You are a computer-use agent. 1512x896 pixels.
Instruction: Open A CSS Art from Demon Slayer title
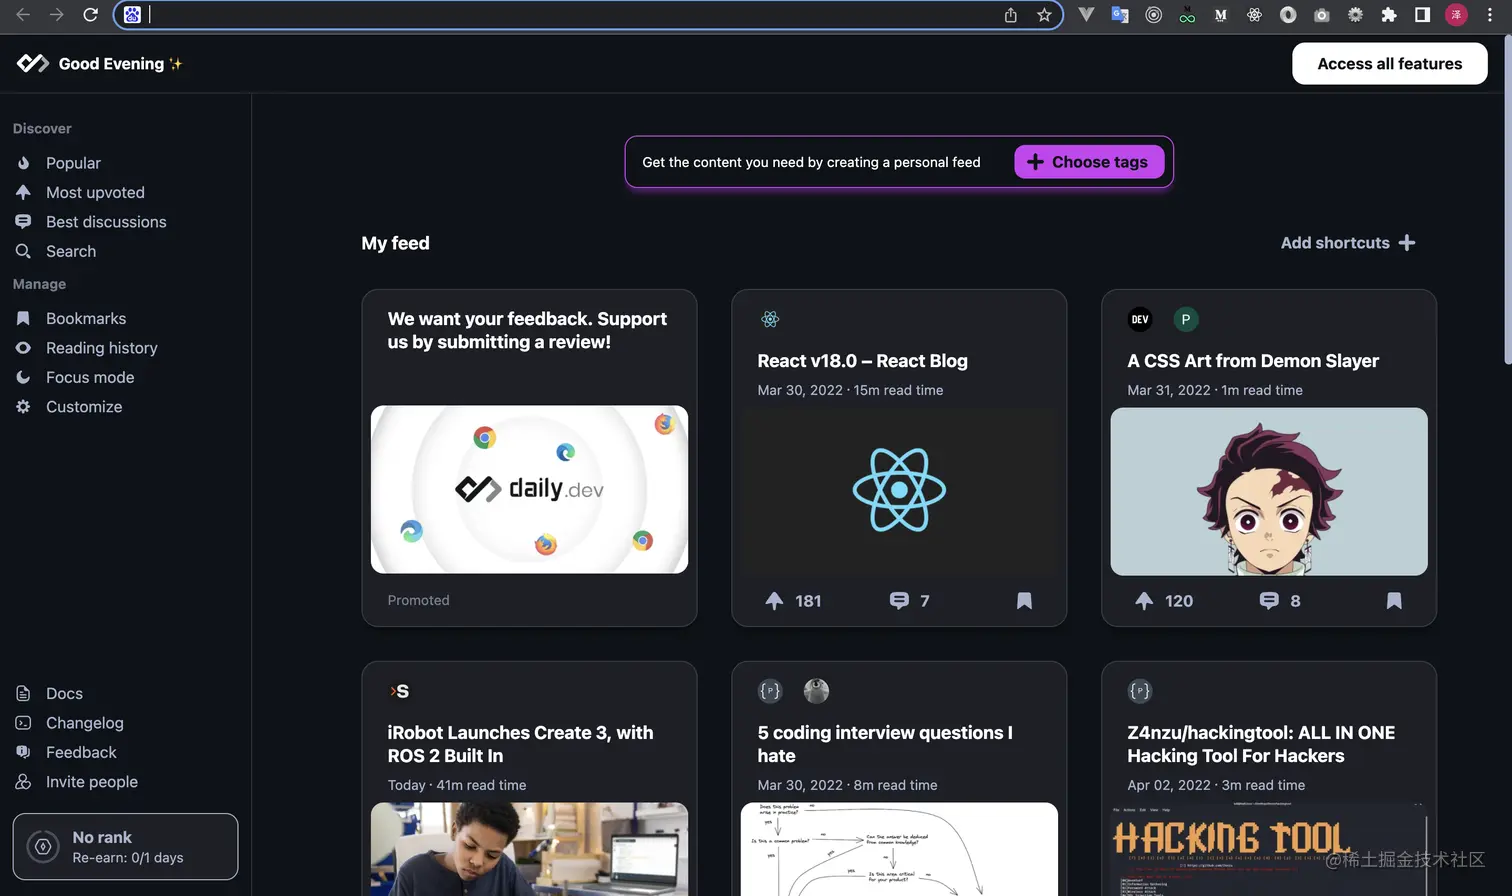[1253, 361]
